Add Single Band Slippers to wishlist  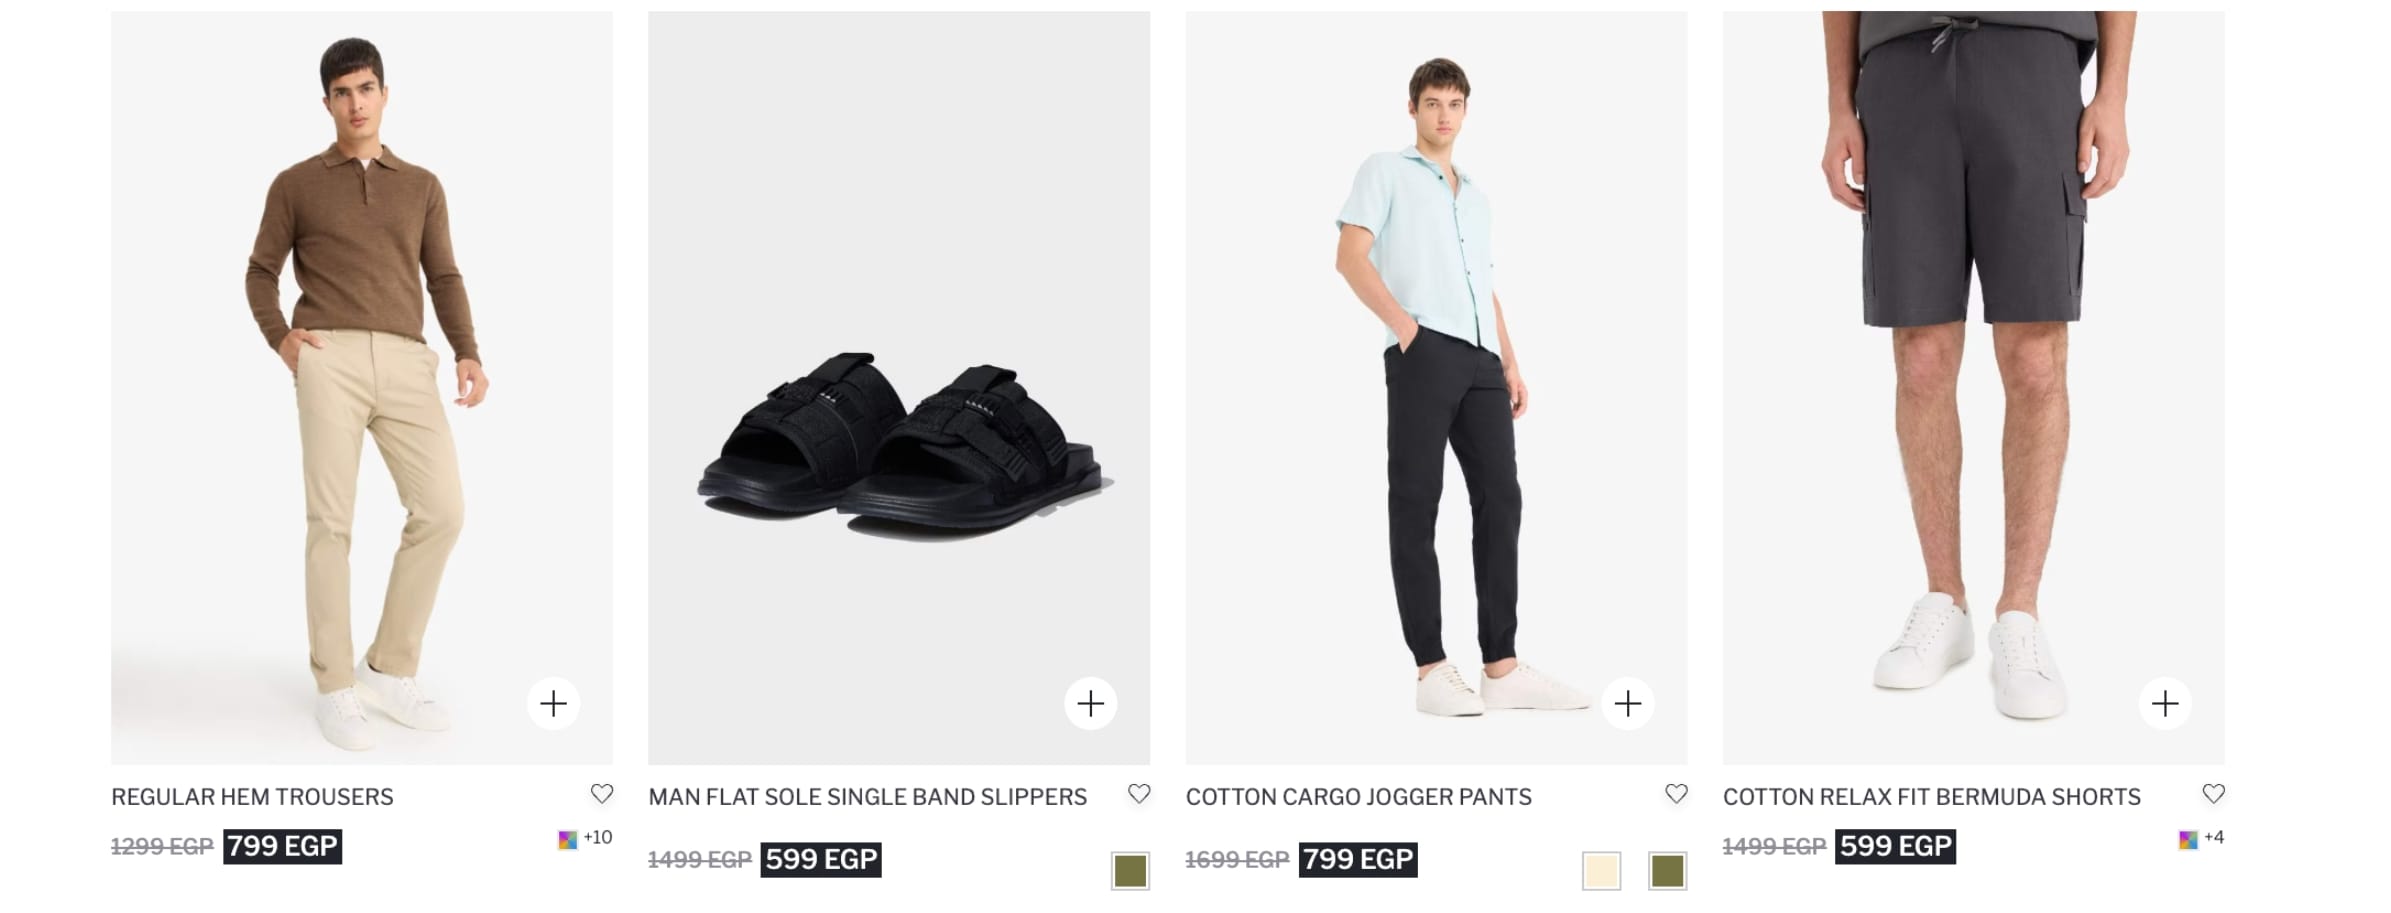(1138, 794)
